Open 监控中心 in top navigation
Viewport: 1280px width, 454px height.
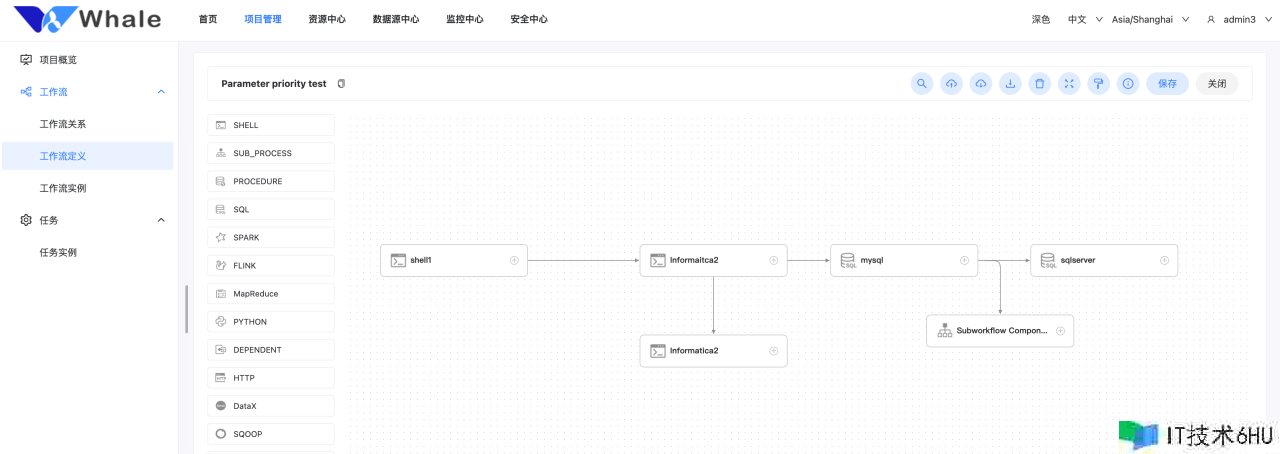click(x=465, y=19)
